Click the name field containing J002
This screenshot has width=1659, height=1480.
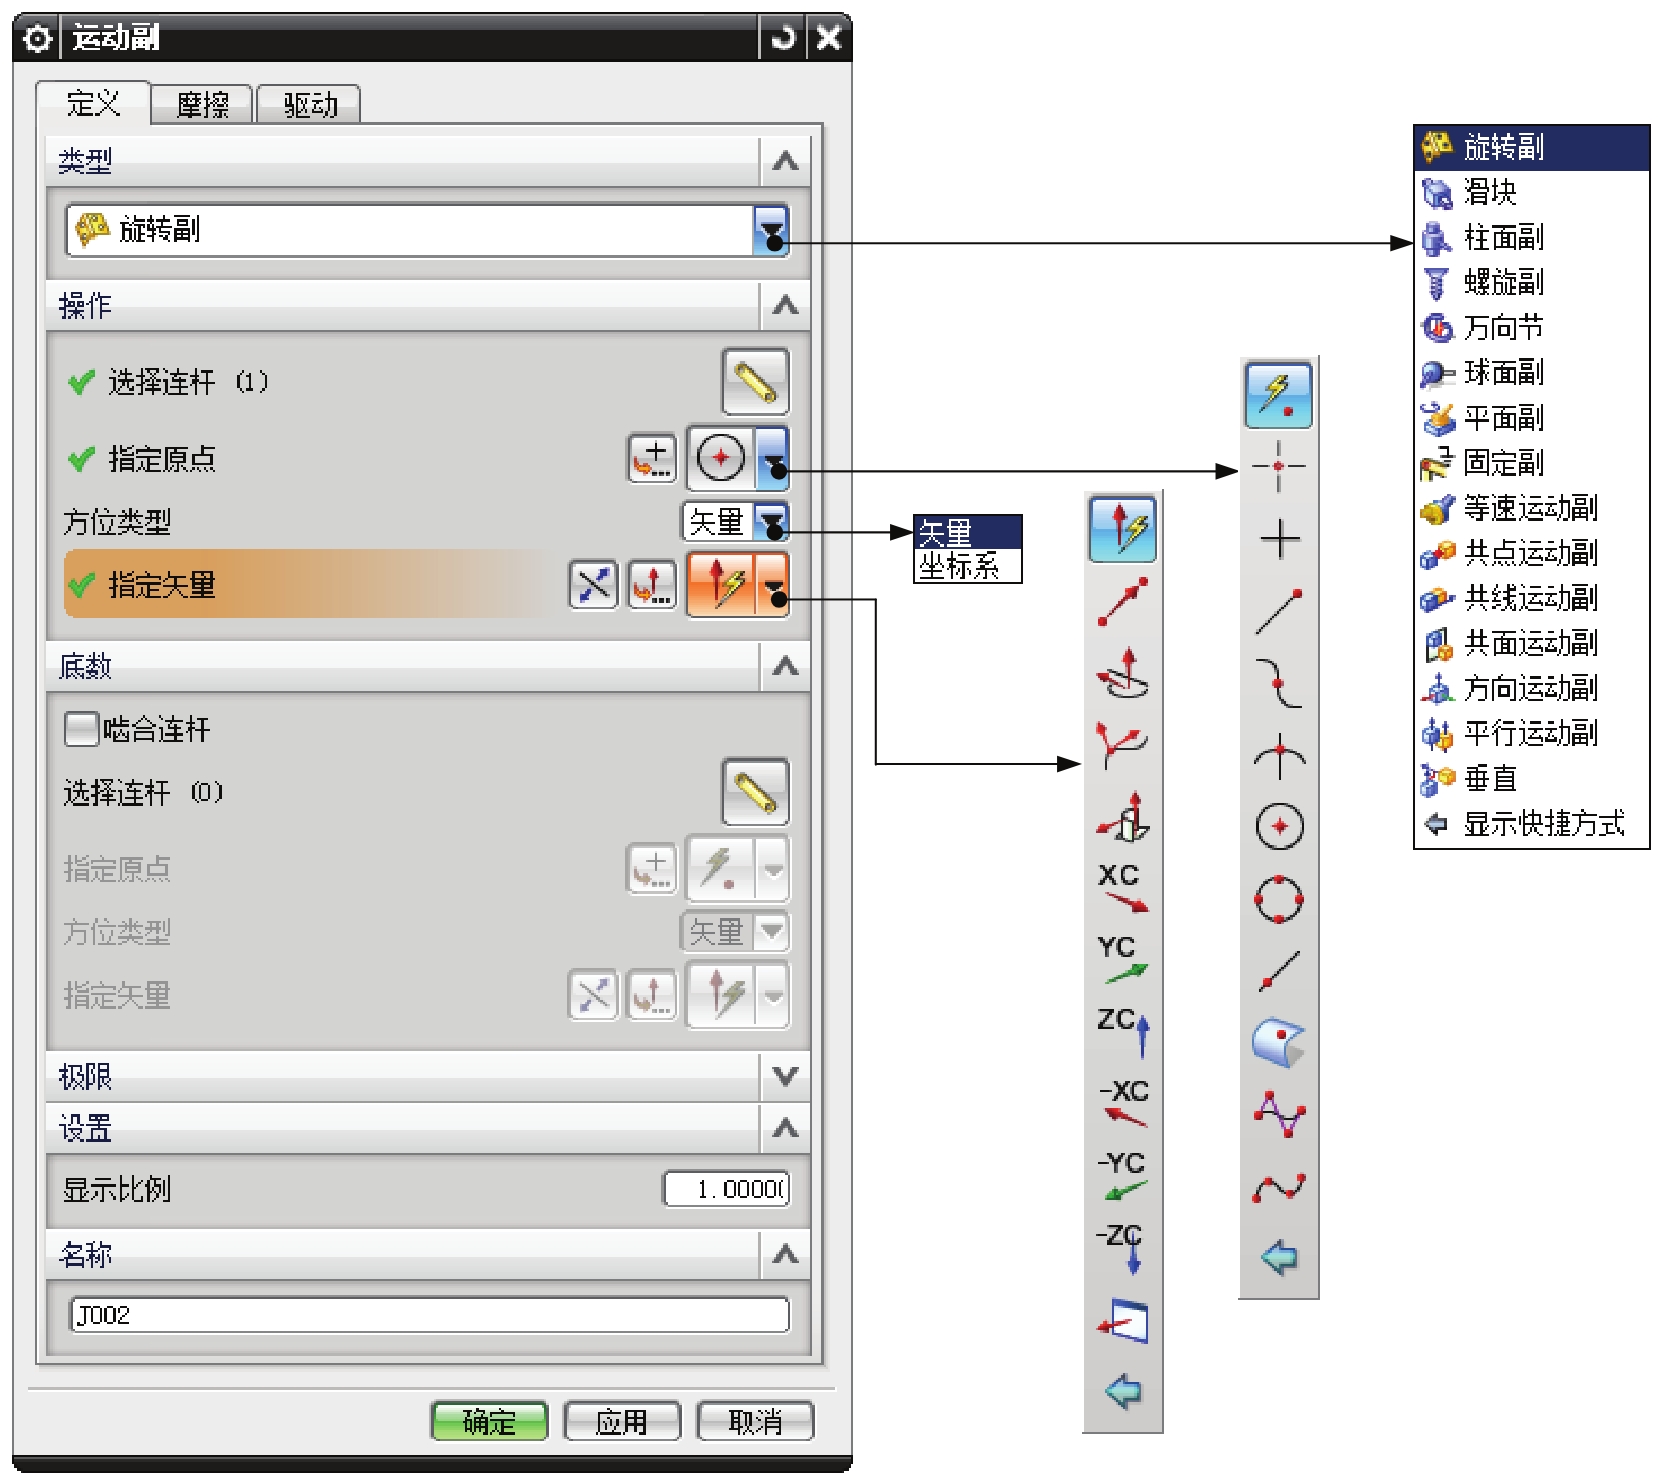point(429,1314)
